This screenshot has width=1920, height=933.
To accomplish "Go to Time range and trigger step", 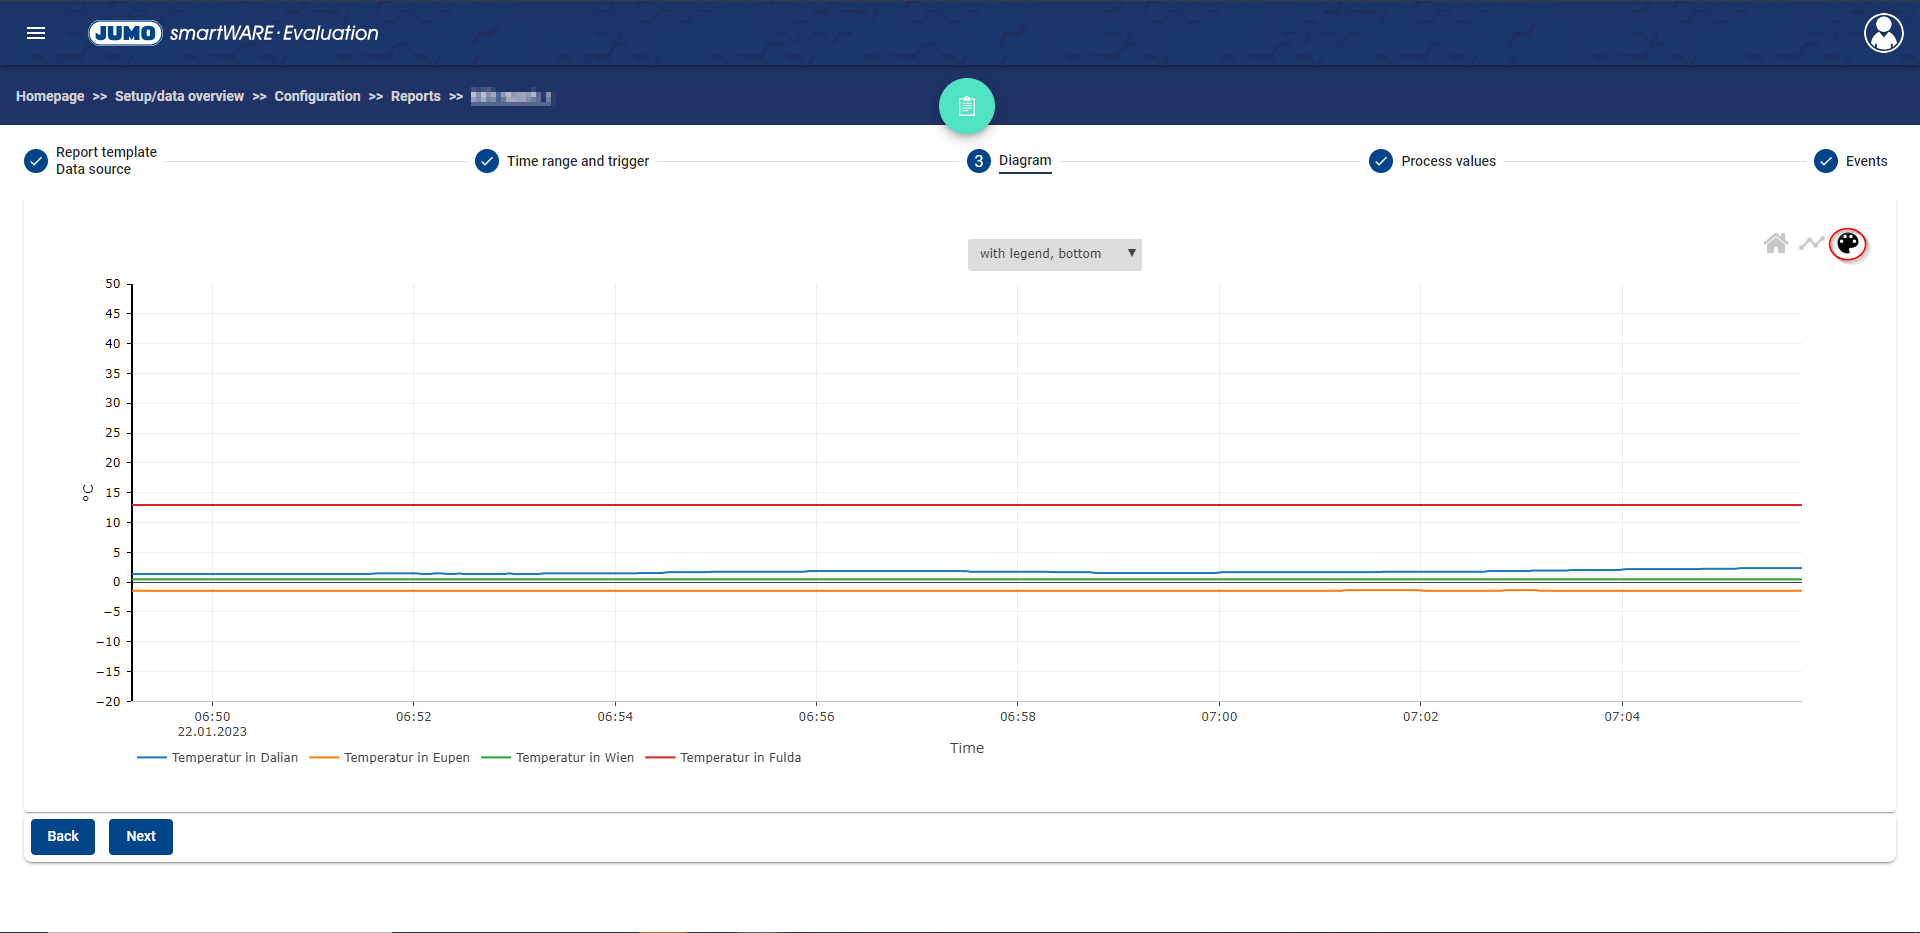I will click(577, 161).
